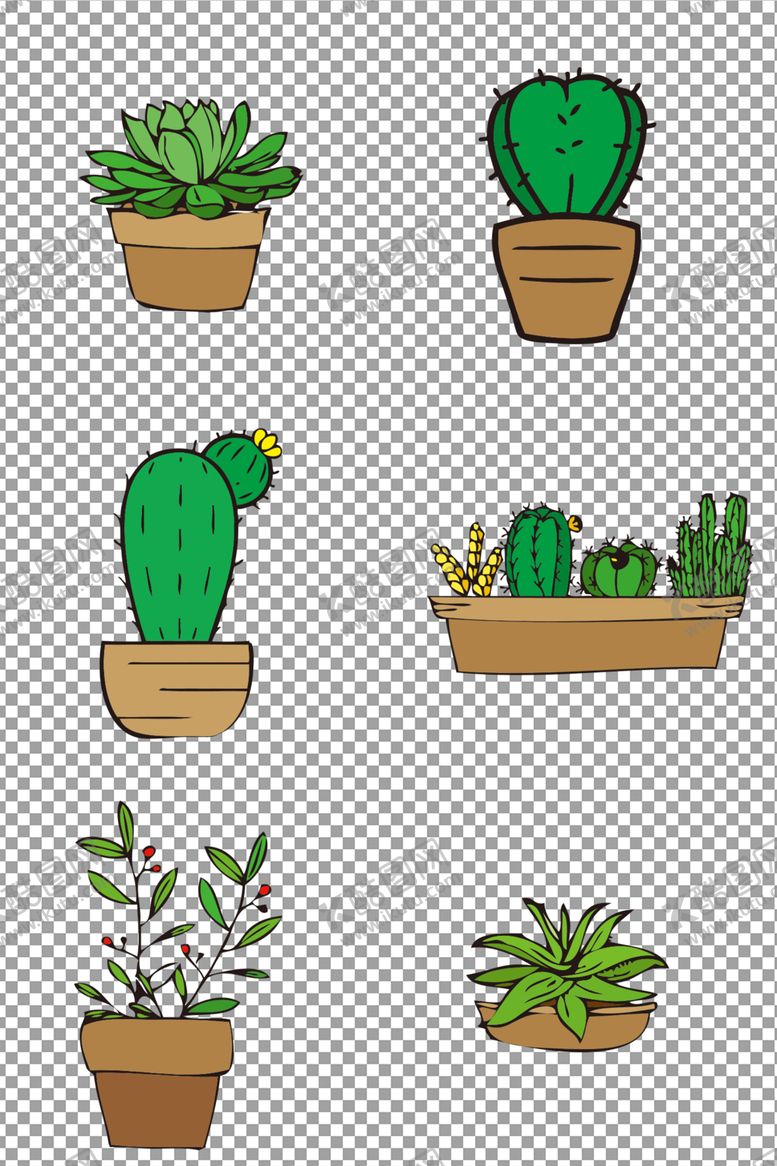Select the striped pot under the tall cactus
The height and width of the screenshot is (1166, 777).
point(176,688)
